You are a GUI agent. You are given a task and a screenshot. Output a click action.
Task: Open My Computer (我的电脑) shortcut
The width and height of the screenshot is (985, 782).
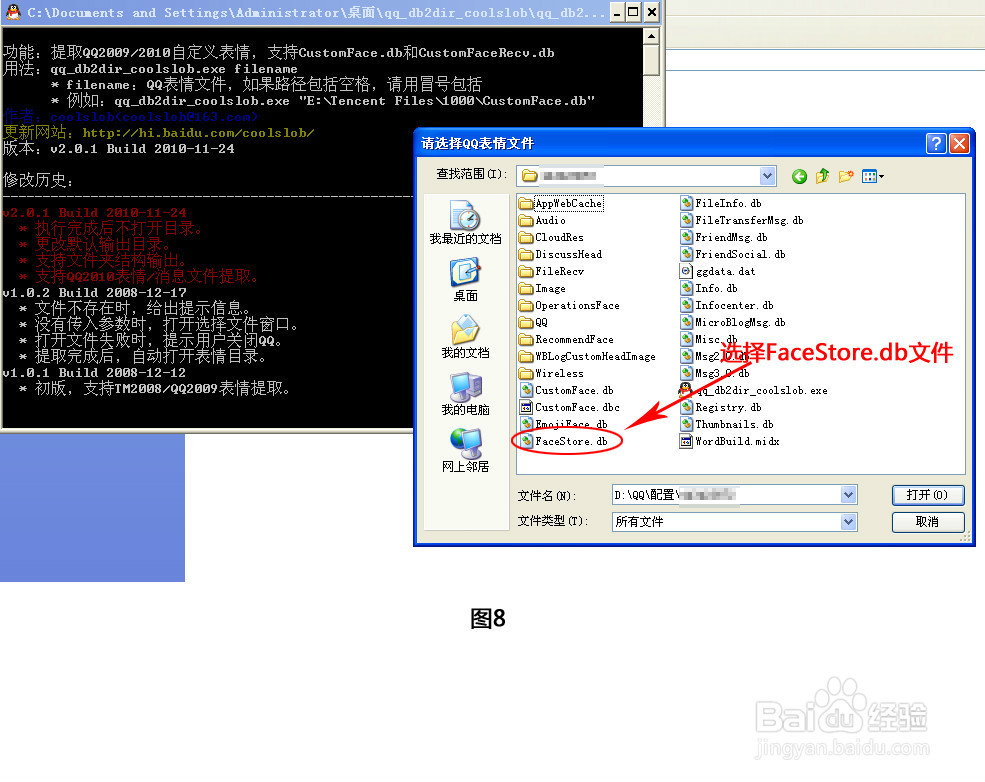point(465,394)
